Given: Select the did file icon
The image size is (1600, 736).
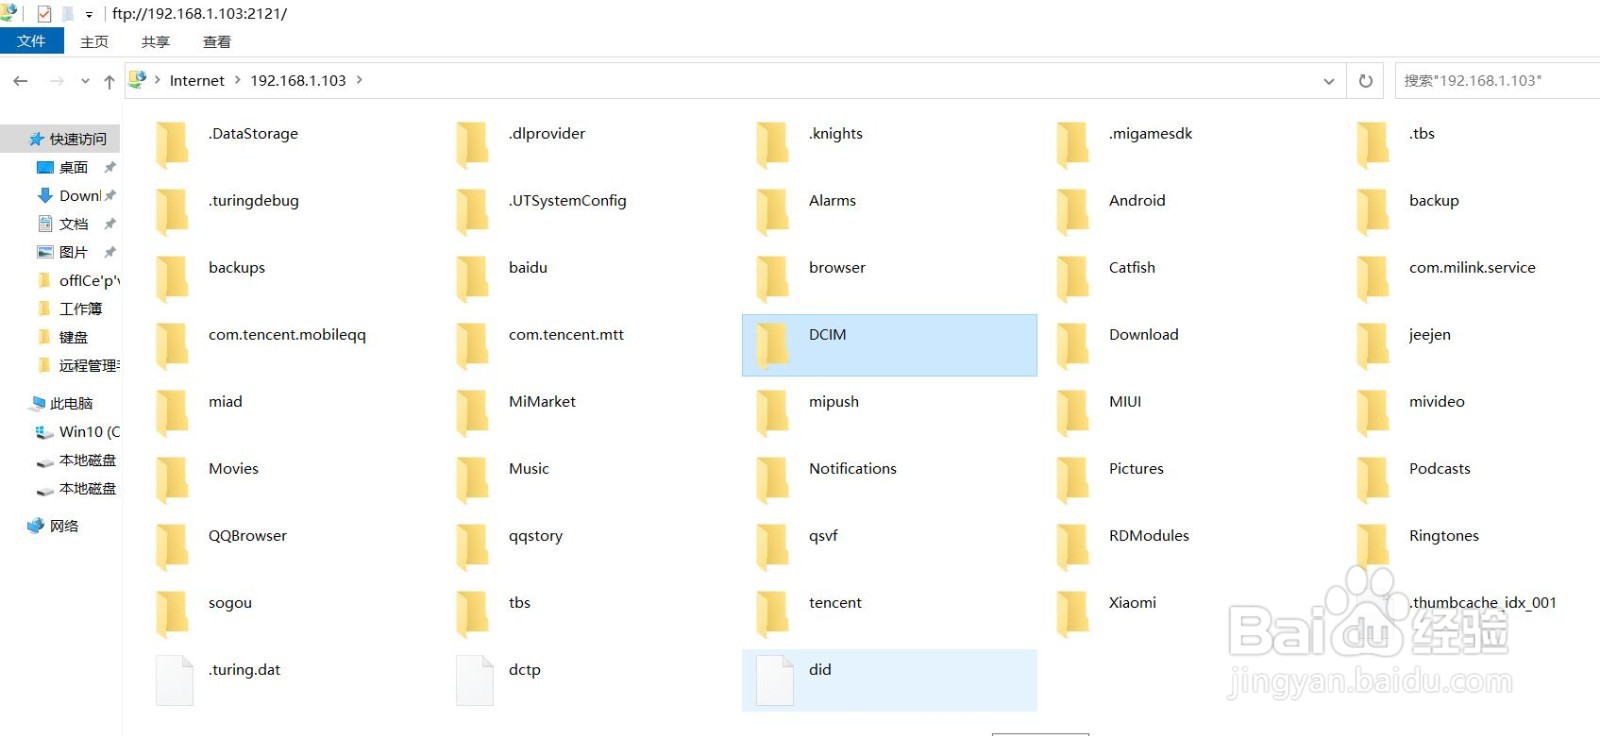Looking at the screenshot, I should (x=774, y=681).
